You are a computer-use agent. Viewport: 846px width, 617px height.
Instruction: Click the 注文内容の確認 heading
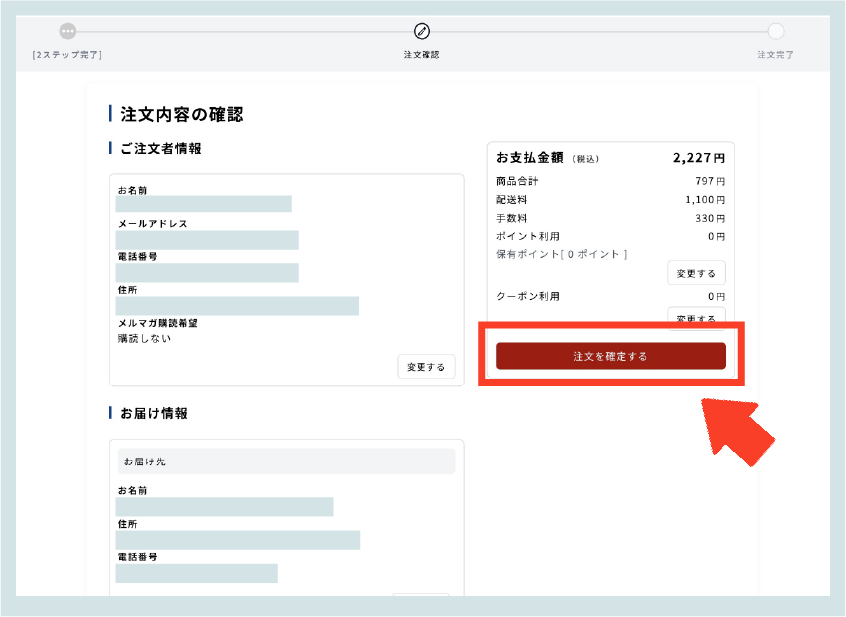[182, 114]
